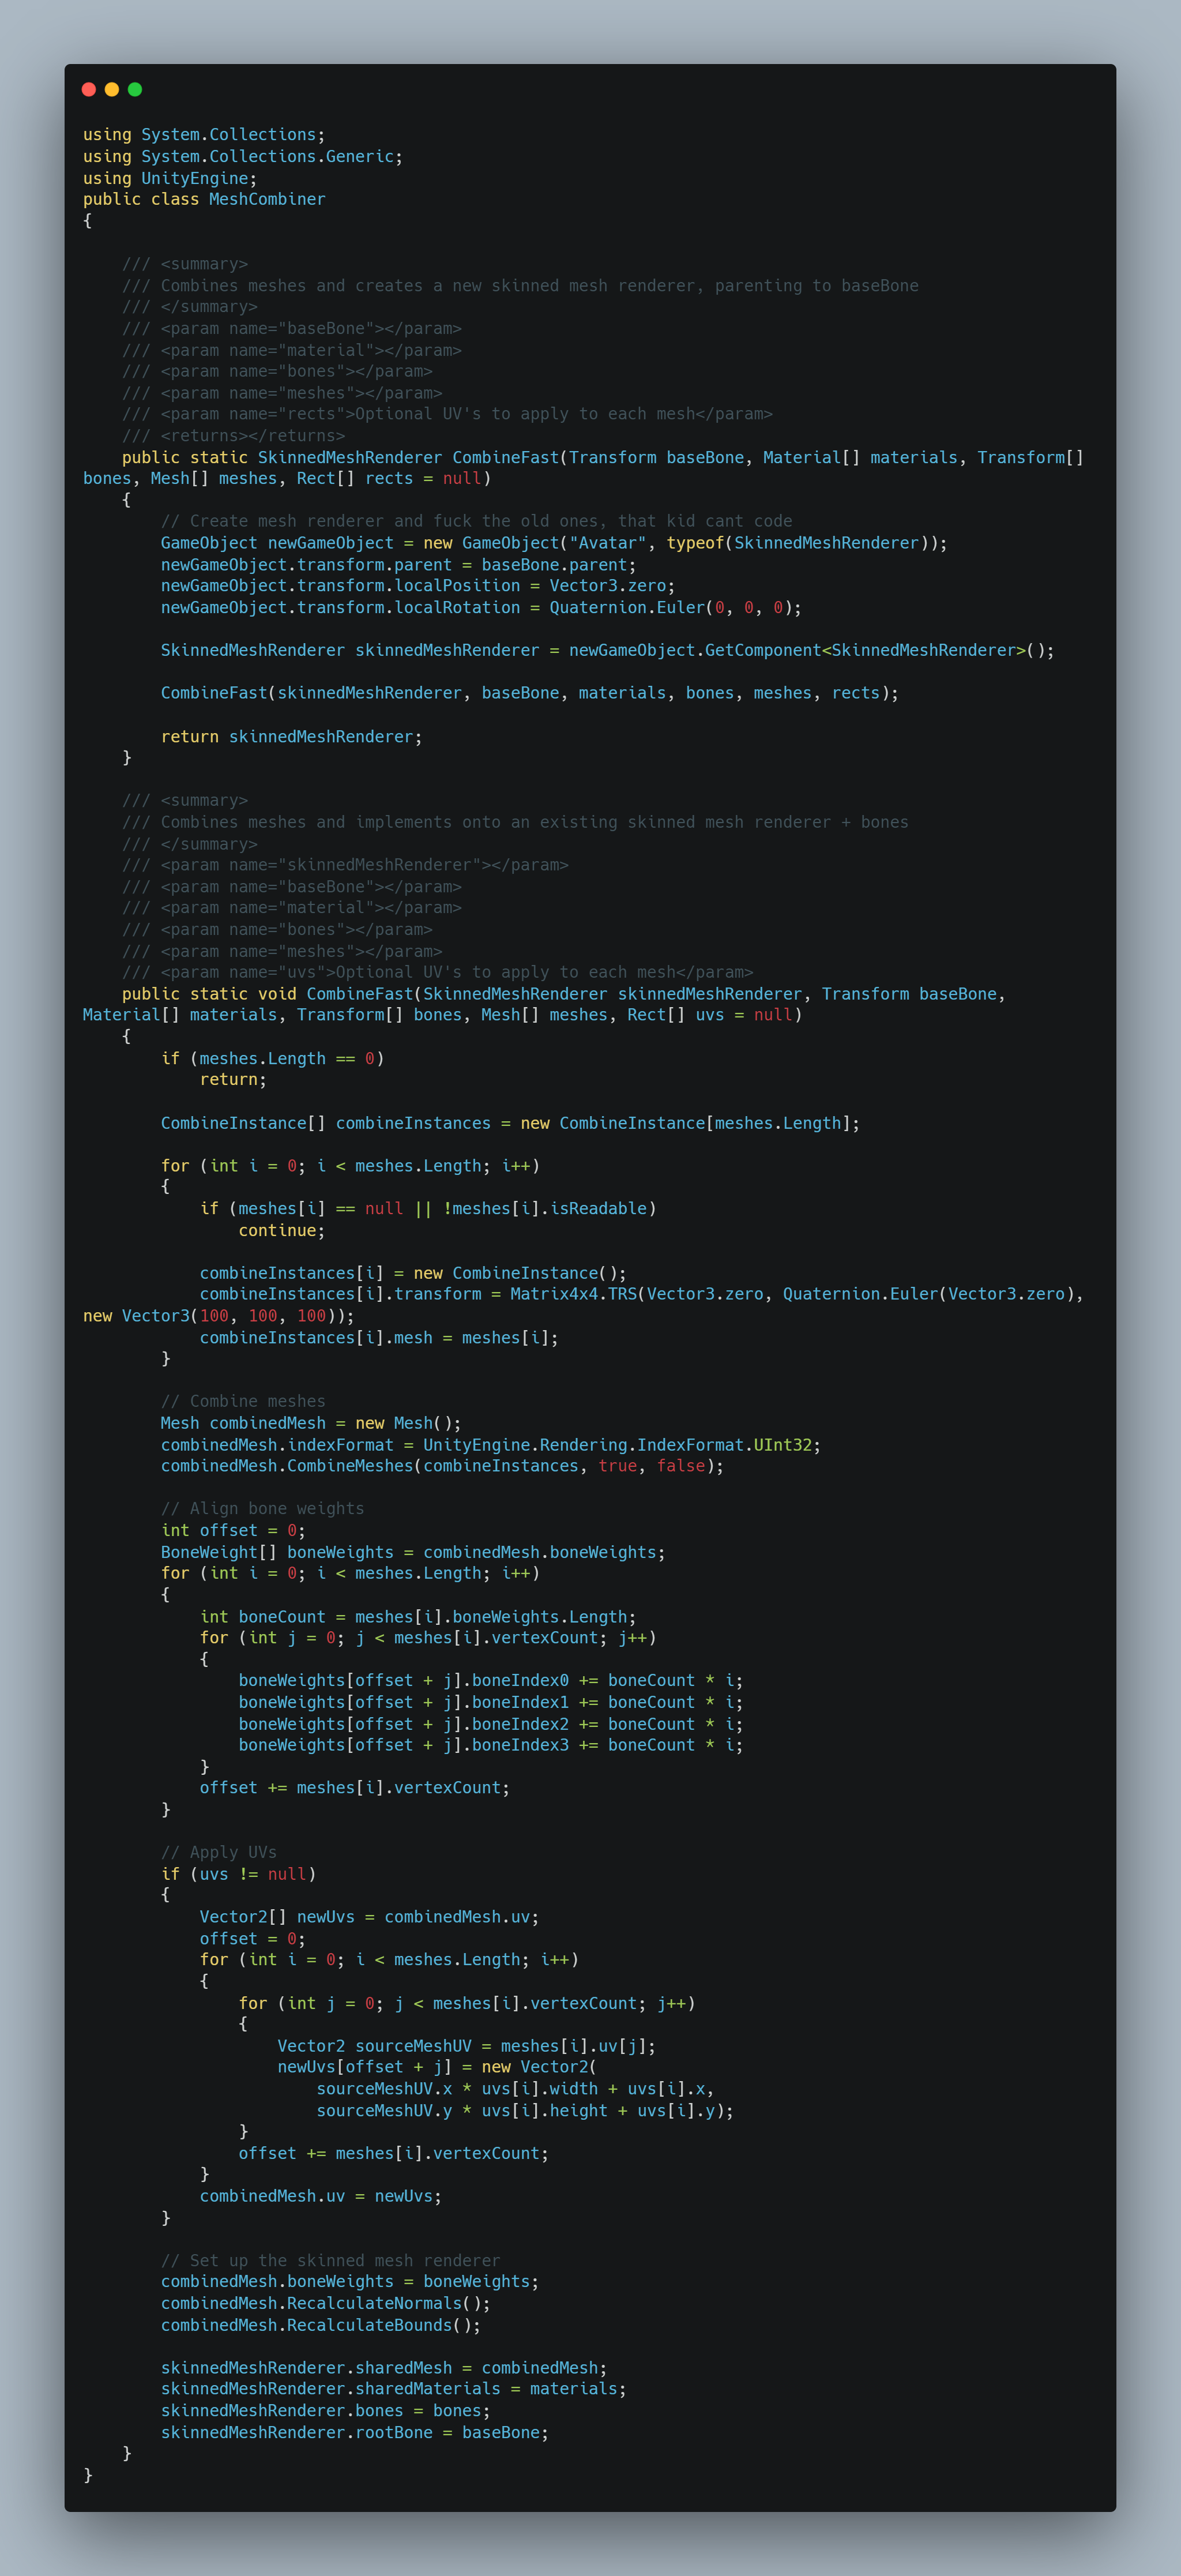Click 'skinnedMeshRenderer.bones = bones;' line
Image resolution: width=1181 pixels, height=2576 pixels.
326,2411
